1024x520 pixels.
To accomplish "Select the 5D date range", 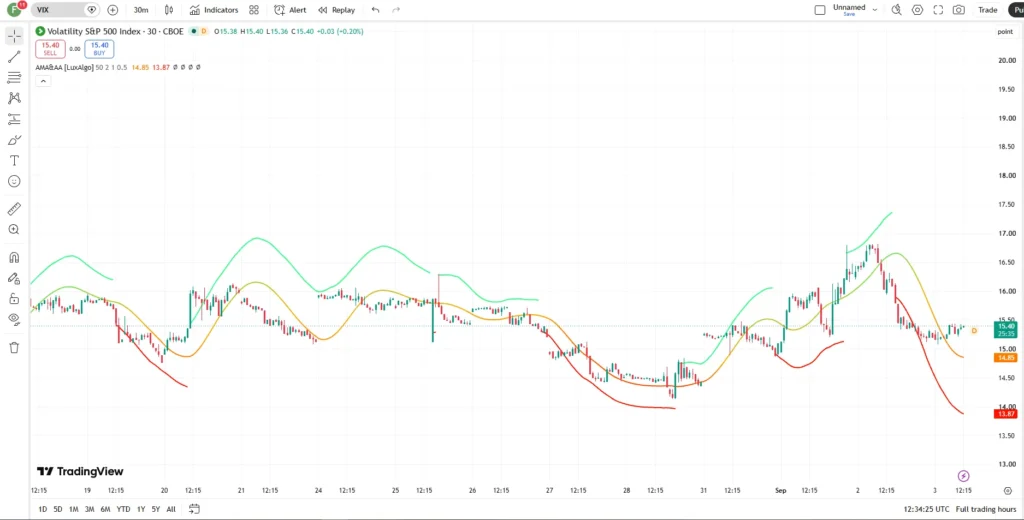I will pyautogui.click(x=58, y=509).
